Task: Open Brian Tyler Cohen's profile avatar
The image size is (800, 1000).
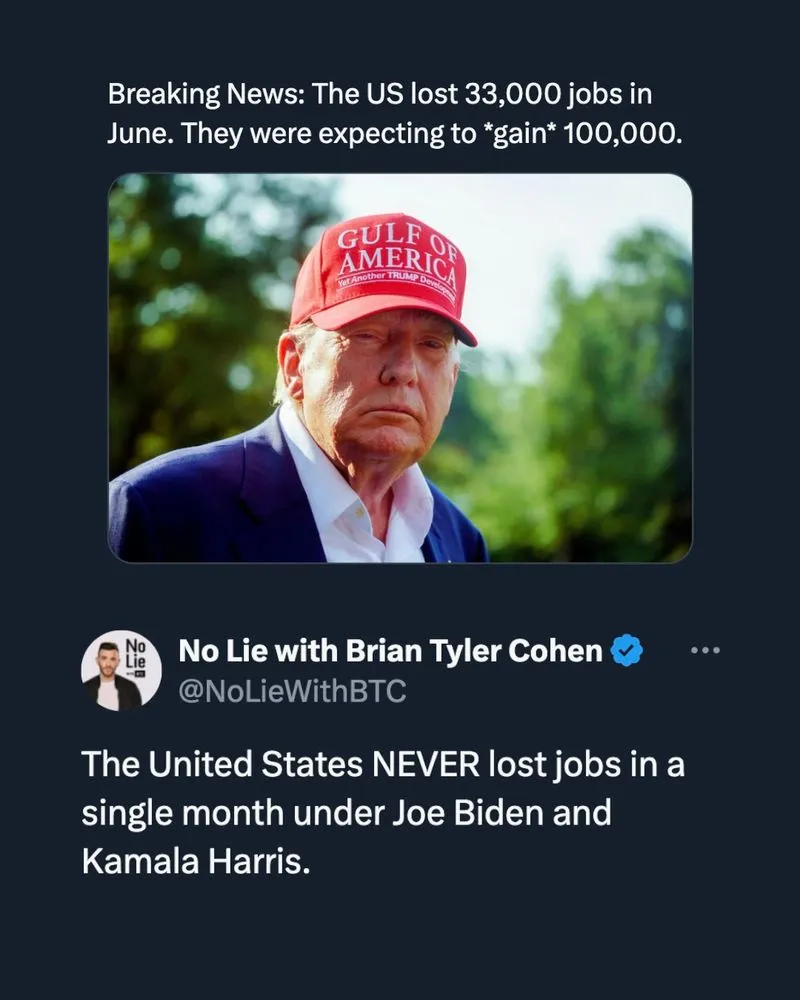Action: coord(121,670)
